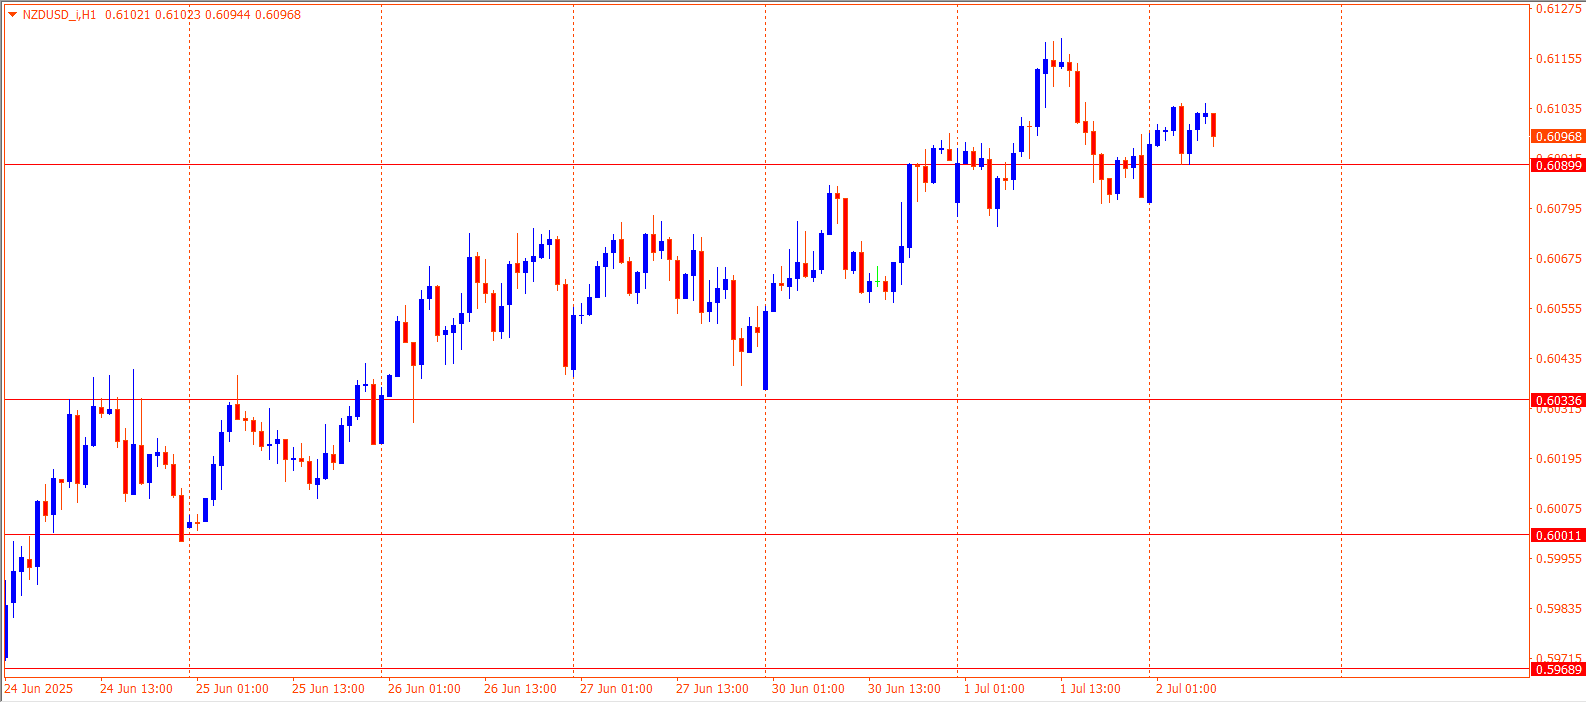Select the red level label 0.60011
The width and height of the screenshot is (1586, 703).
tap(1558, 535)
